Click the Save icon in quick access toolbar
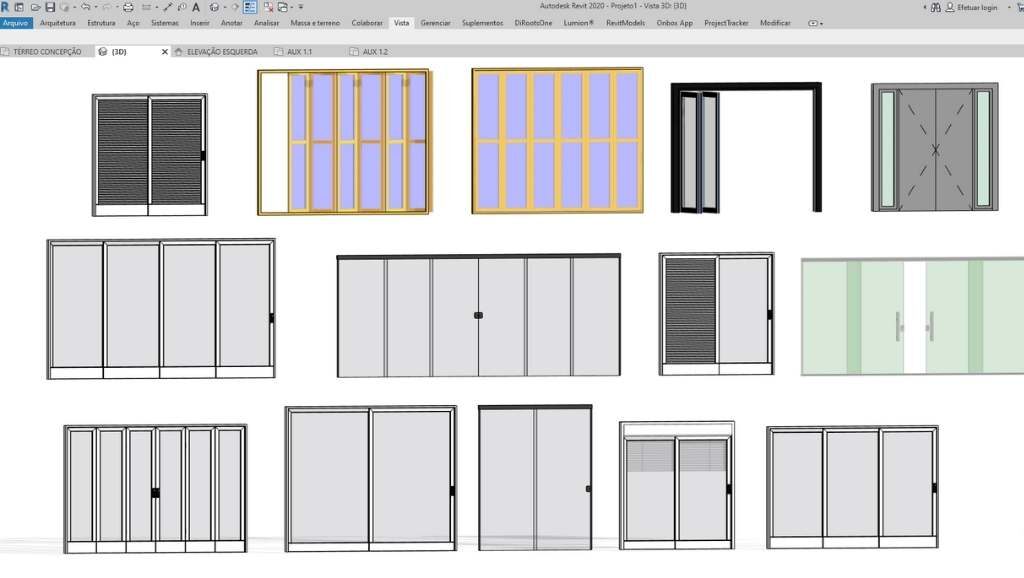This screenshot has width=1024, height=578. click(49, 7)
